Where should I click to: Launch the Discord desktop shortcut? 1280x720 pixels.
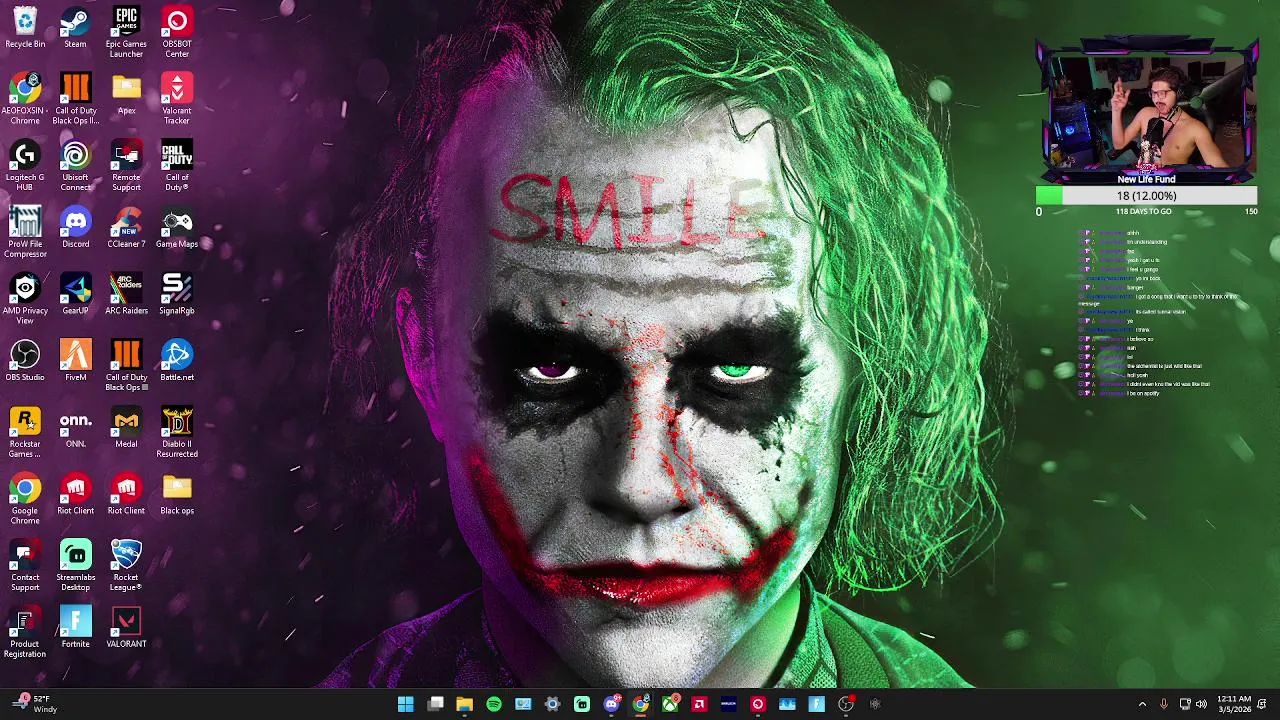point(75,228)
